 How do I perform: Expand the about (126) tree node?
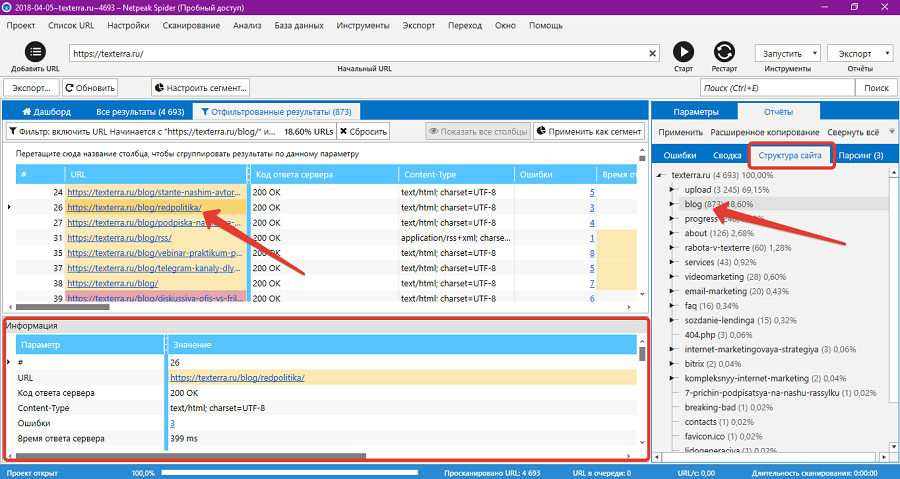(x=673, y=233)
